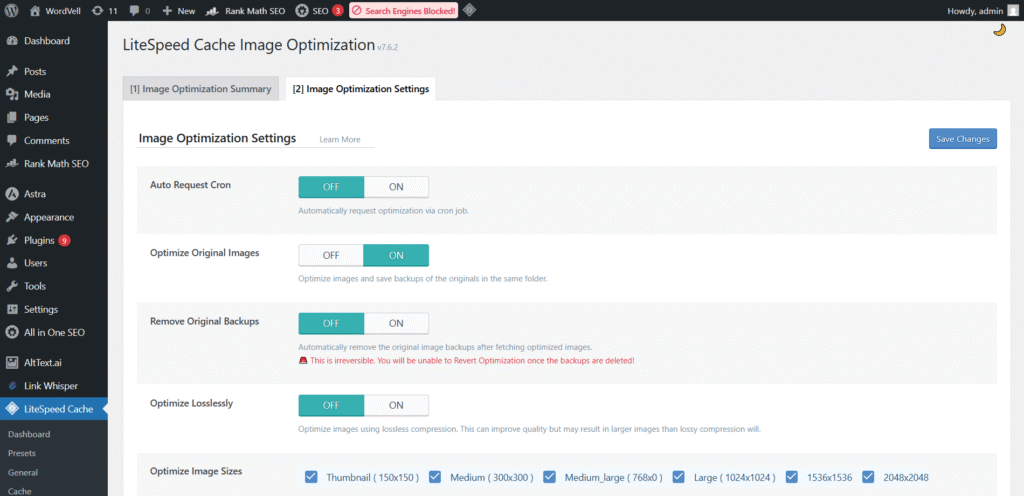Click the LiteSpeed Cache sidebar icon

11,409
